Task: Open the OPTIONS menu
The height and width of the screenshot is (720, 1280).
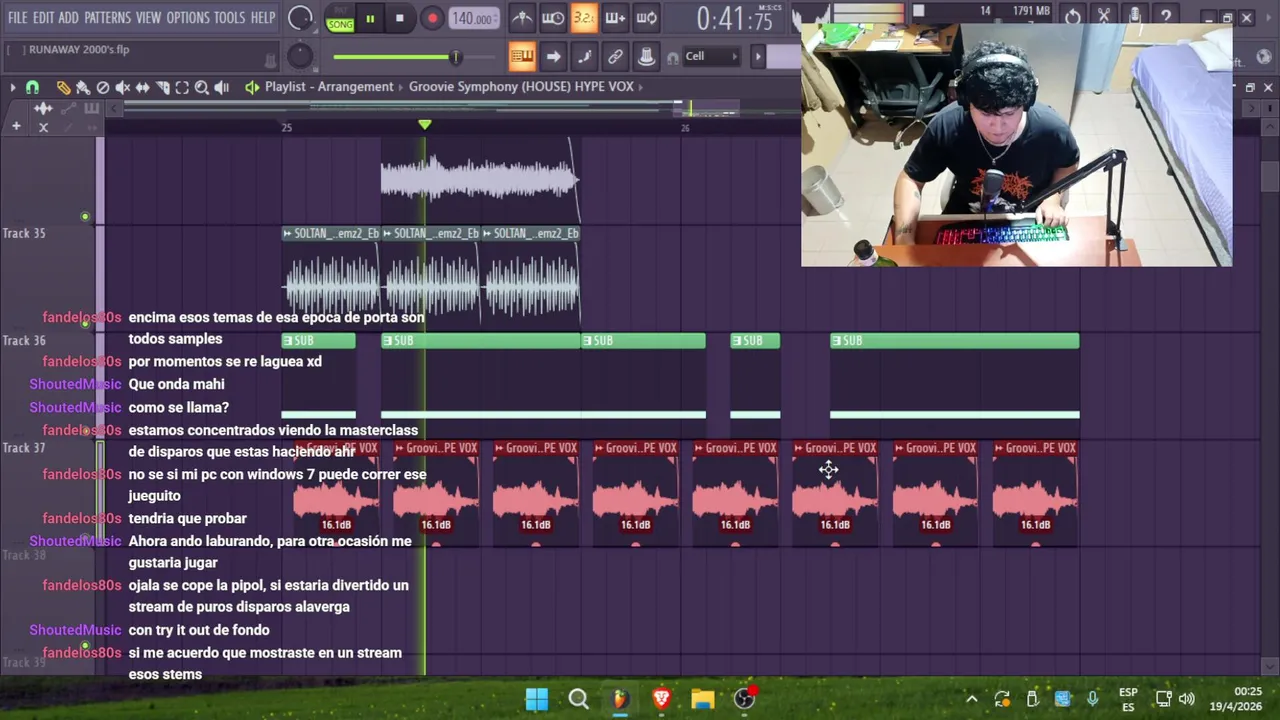Action: (188, 18)
